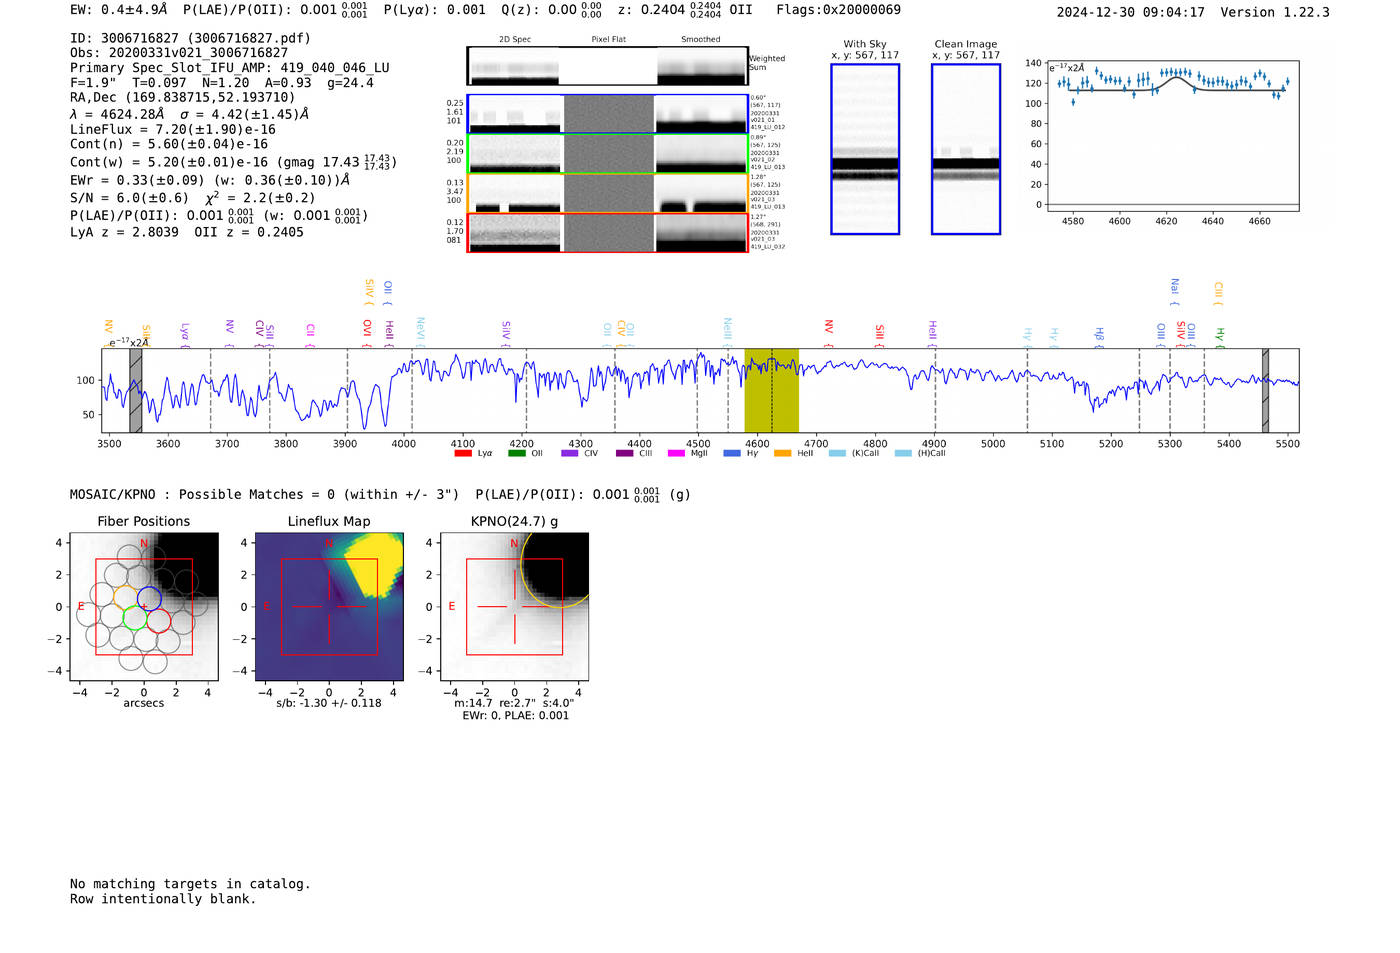Image resolution: width=1400 pixels, height=953 pixels.
Task: Click the red fiber circle in Fiber Positions
Action: 158,620
